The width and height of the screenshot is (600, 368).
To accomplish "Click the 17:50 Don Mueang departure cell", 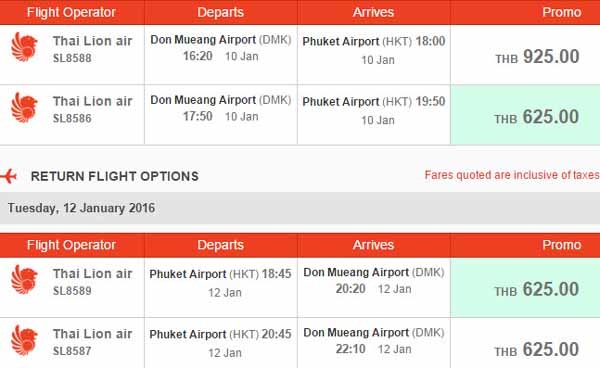I will 221,115.
